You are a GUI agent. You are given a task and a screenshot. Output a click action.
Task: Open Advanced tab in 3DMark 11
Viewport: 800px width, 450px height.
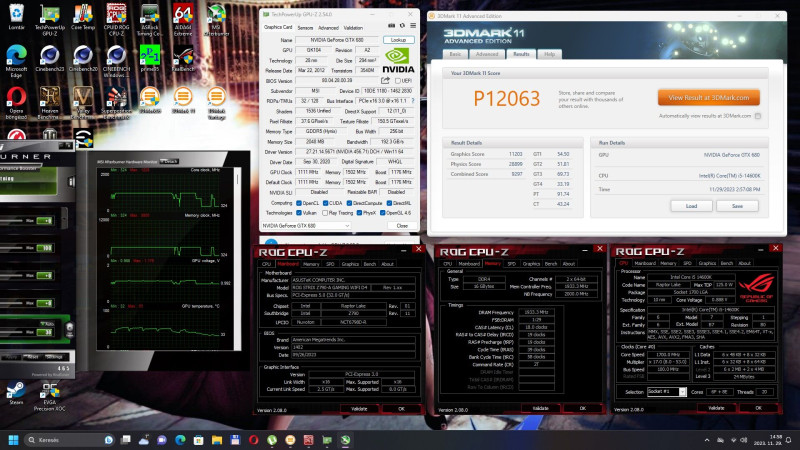pos(487,54)
